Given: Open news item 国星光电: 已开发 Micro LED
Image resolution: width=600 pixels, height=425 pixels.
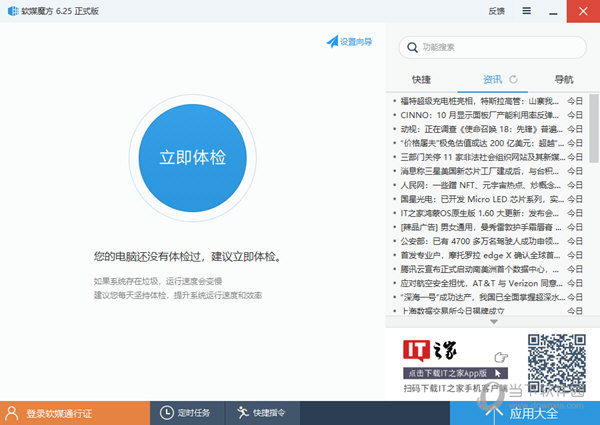Looking at the screenshot, I should click(488, 199).
